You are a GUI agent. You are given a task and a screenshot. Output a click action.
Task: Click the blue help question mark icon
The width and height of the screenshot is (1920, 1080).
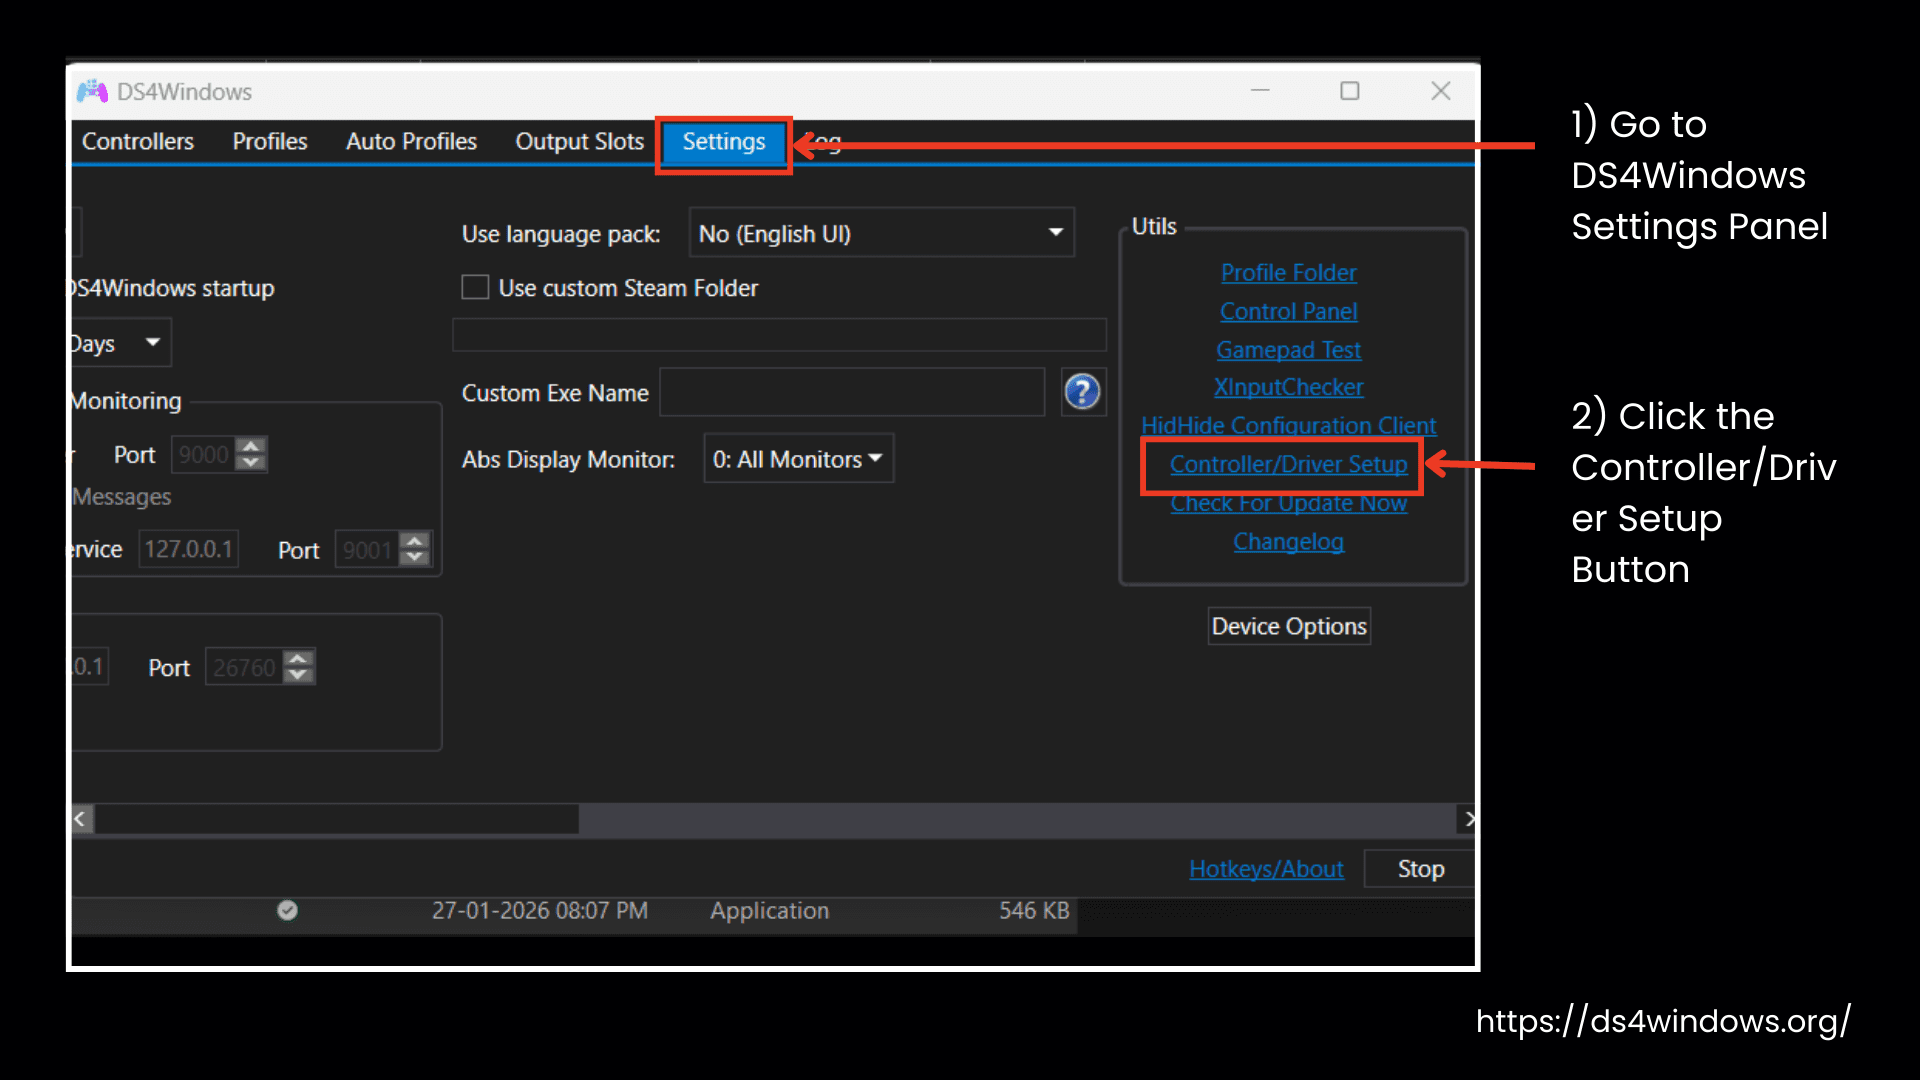point(1082,392)
